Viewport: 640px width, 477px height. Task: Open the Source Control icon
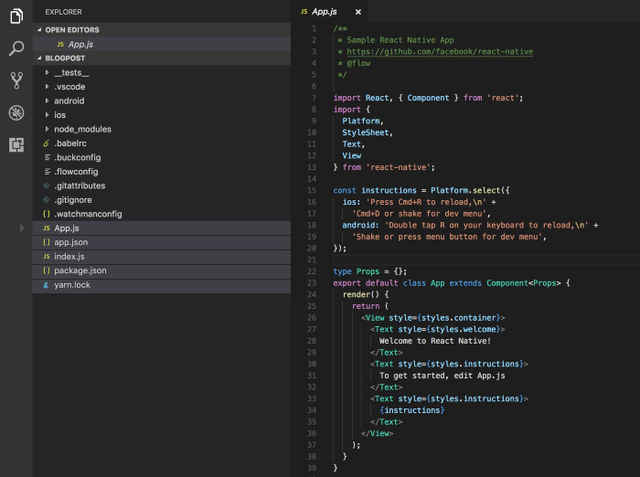click(16, 80)
